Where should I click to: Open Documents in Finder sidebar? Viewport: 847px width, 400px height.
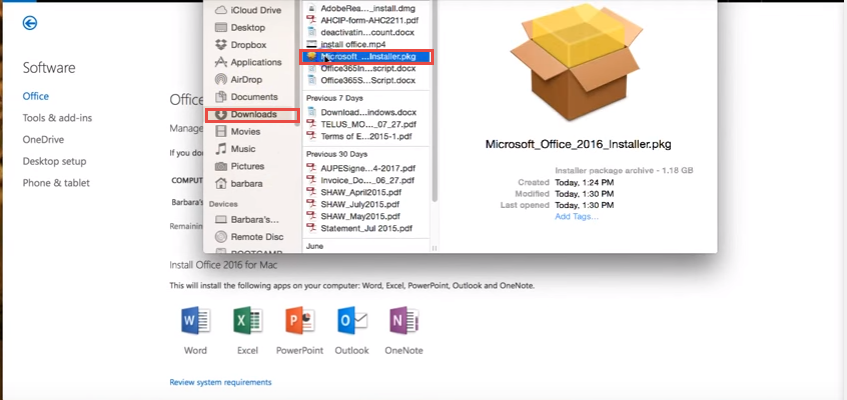click(x=246, y=97)
